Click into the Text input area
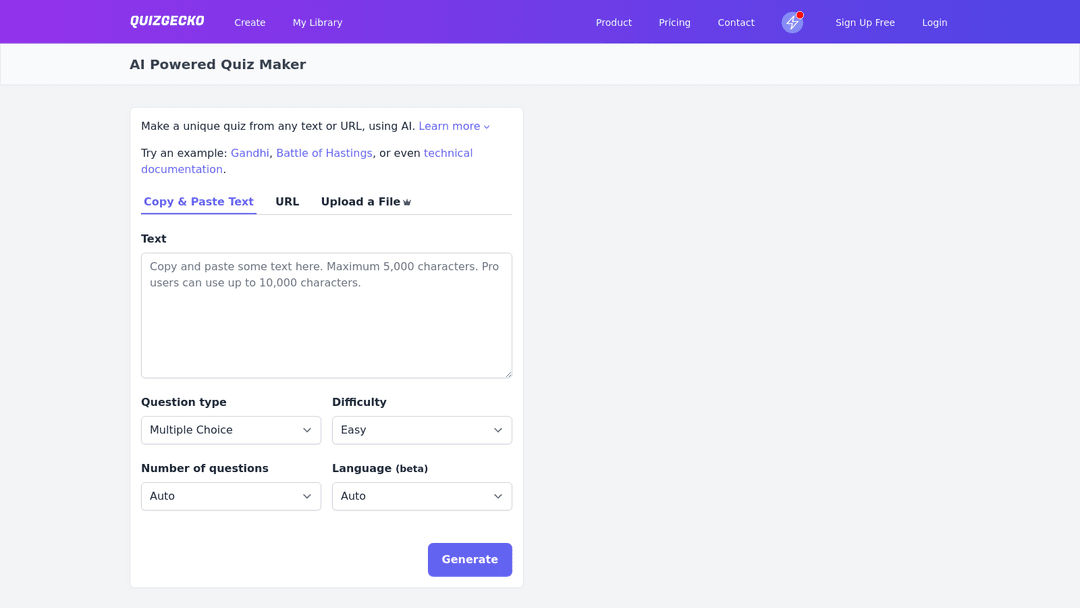This screenshot has height=608, width=1080. tap(326, 315)
